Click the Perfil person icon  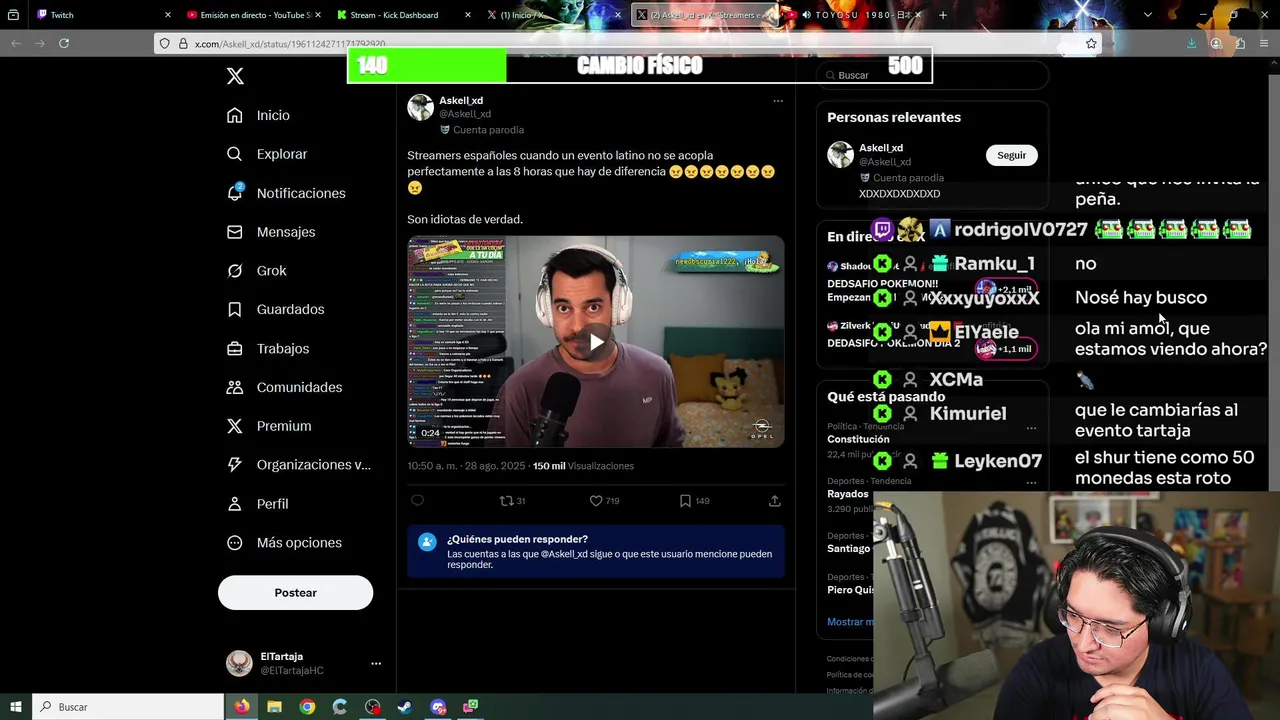tap(235, 504)
